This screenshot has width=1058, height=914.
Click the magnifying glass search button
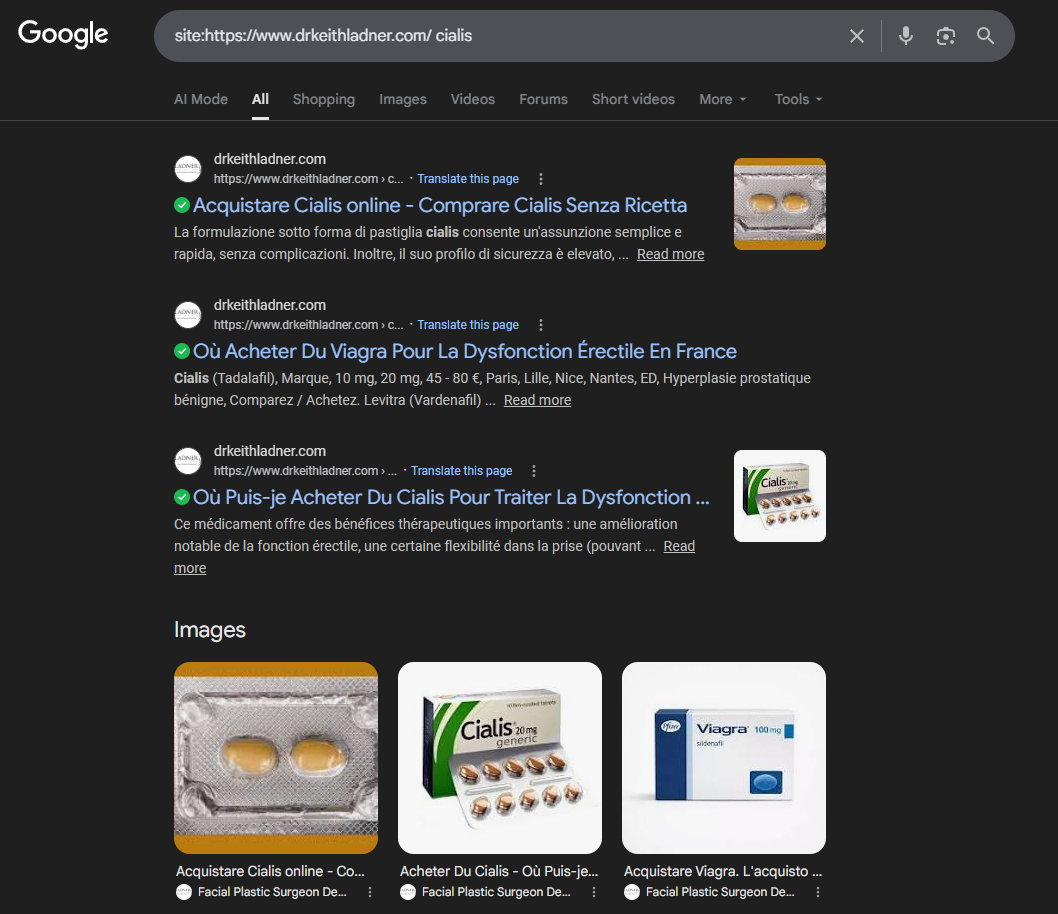coord(986,36)
